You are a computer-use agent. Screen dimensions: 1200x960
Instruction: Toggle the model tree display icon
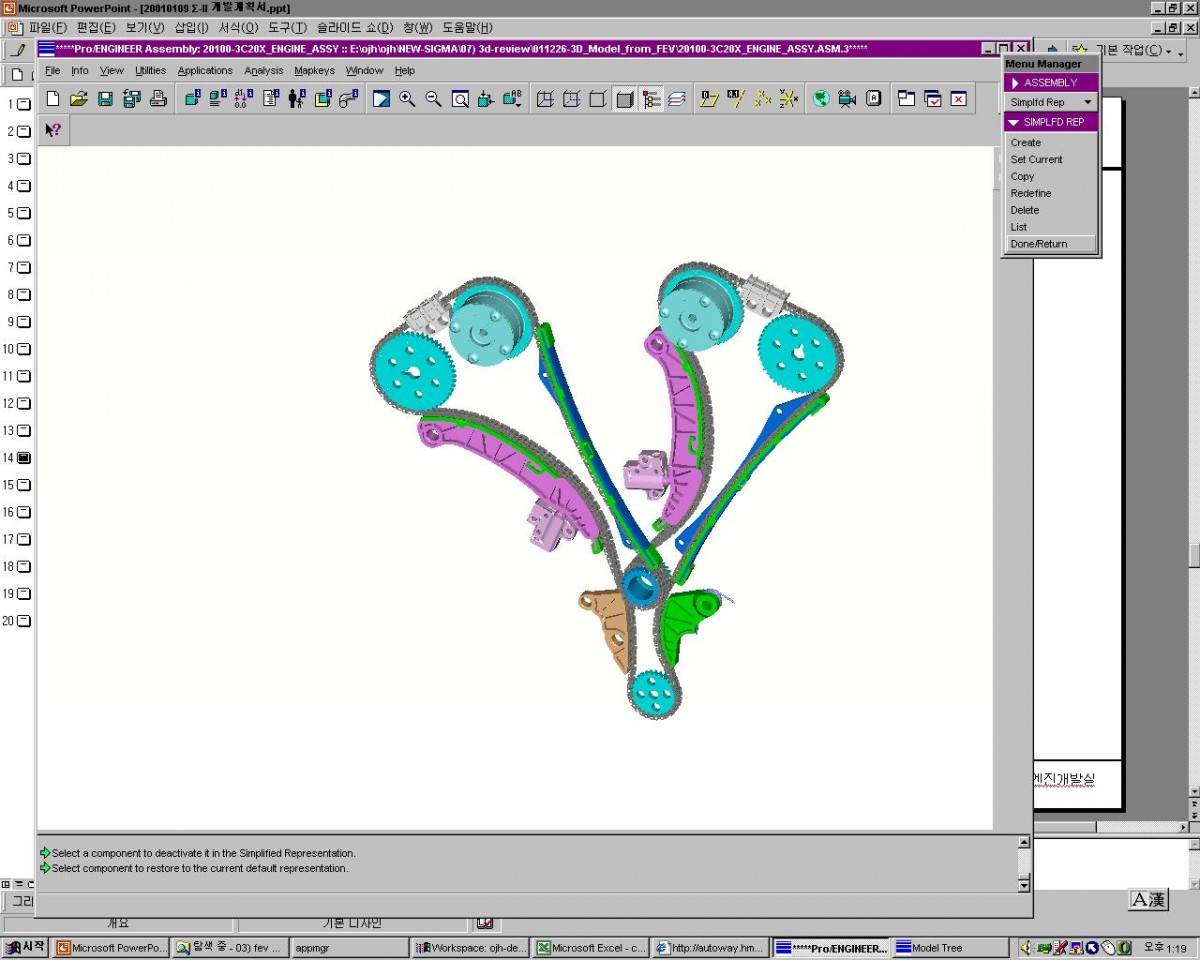click(x=651, y=98)
